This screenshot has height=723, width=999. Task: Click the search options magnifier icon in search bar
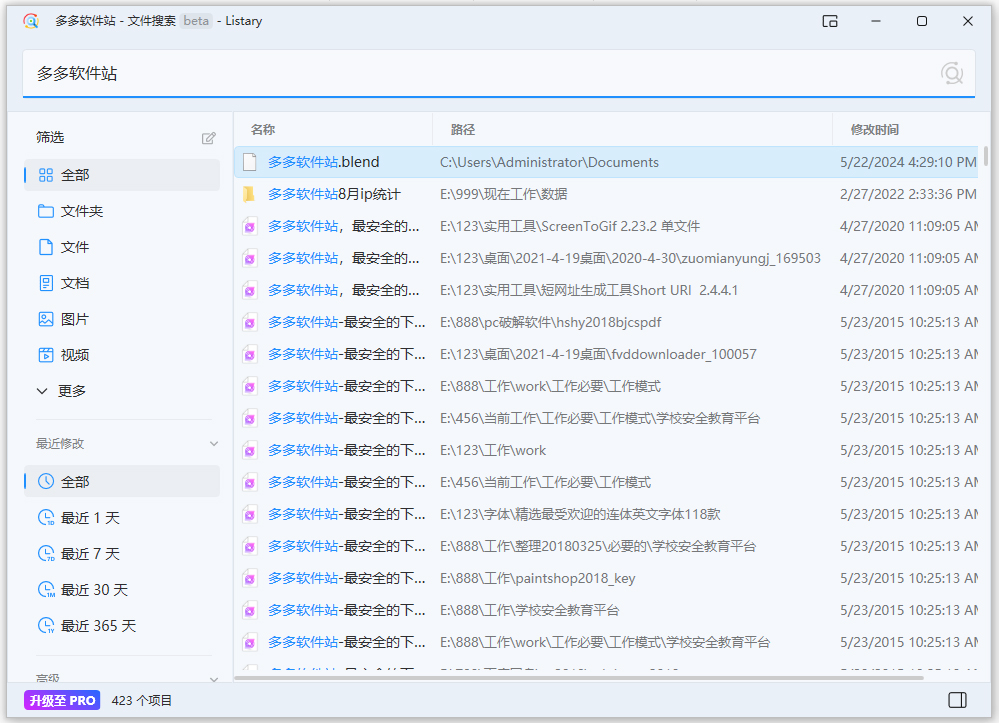[949, 73]
